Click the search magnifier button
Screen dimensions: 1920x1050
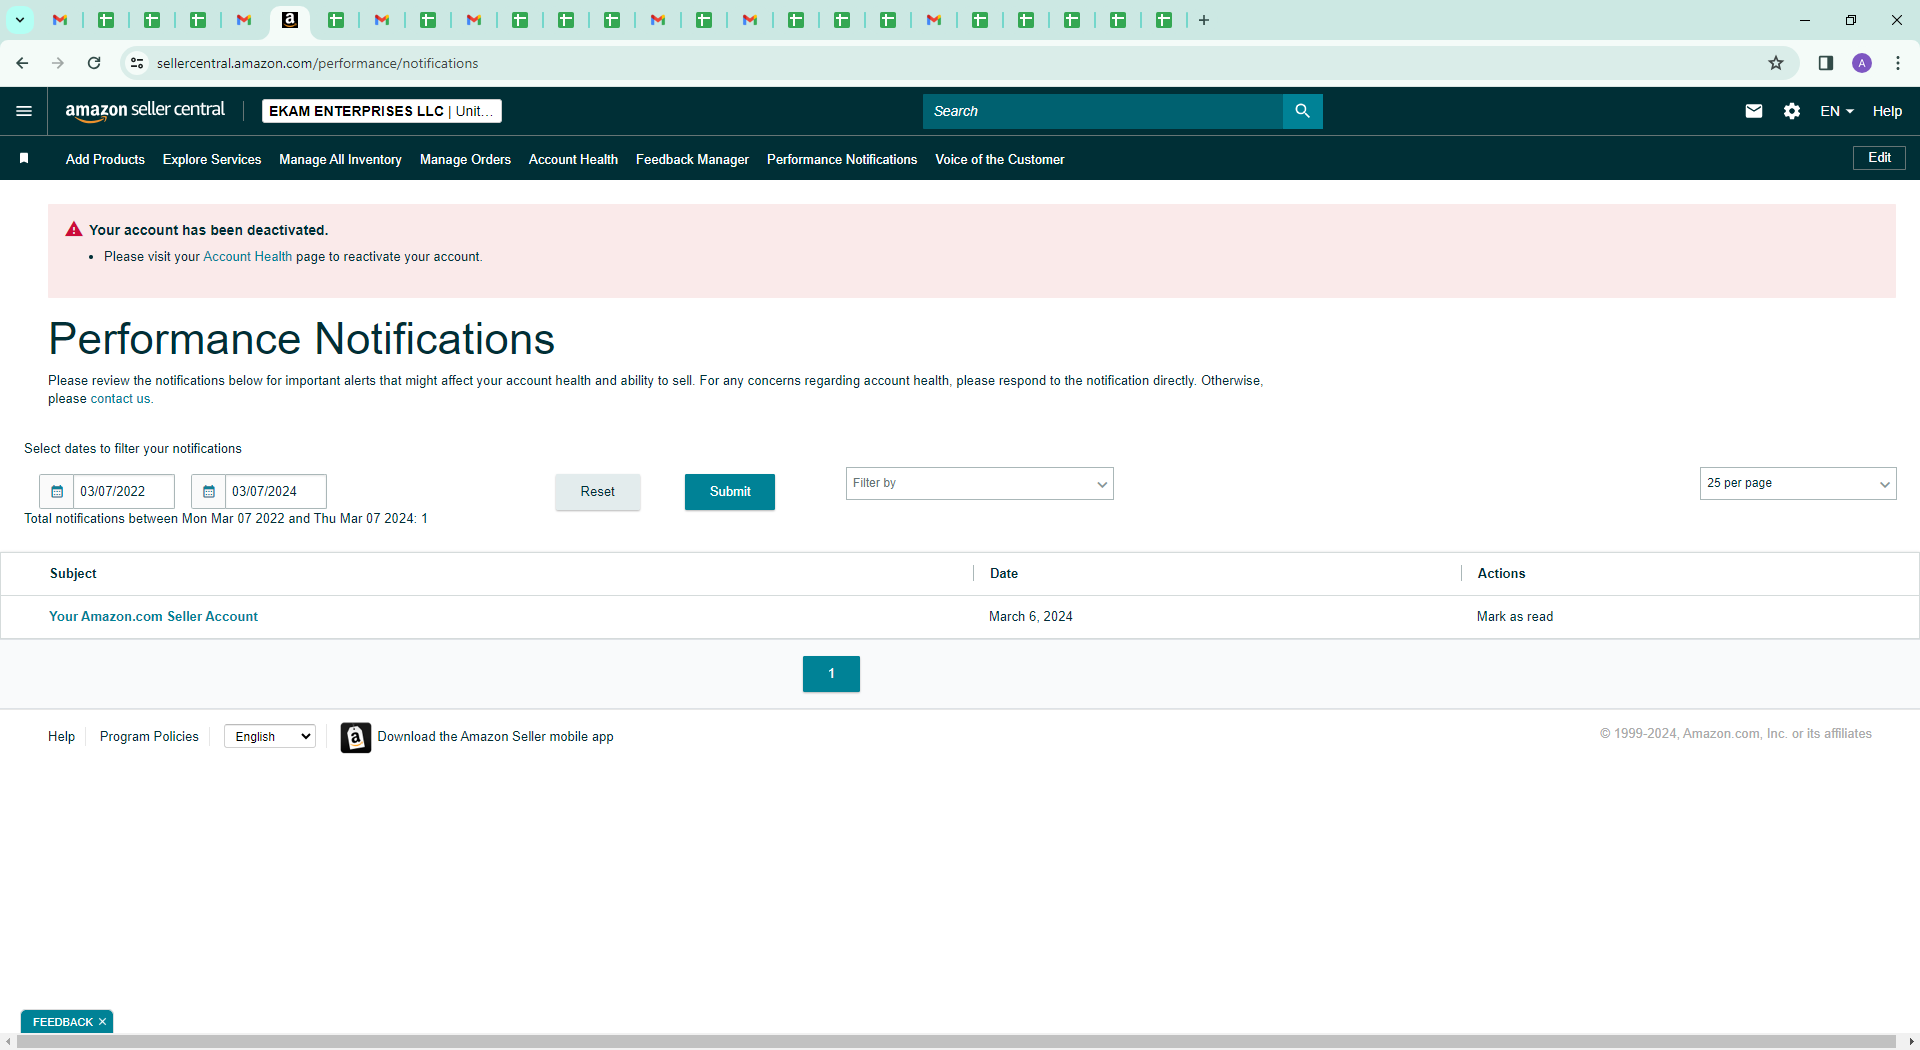pyautogui.click(x=1302, y=111)
